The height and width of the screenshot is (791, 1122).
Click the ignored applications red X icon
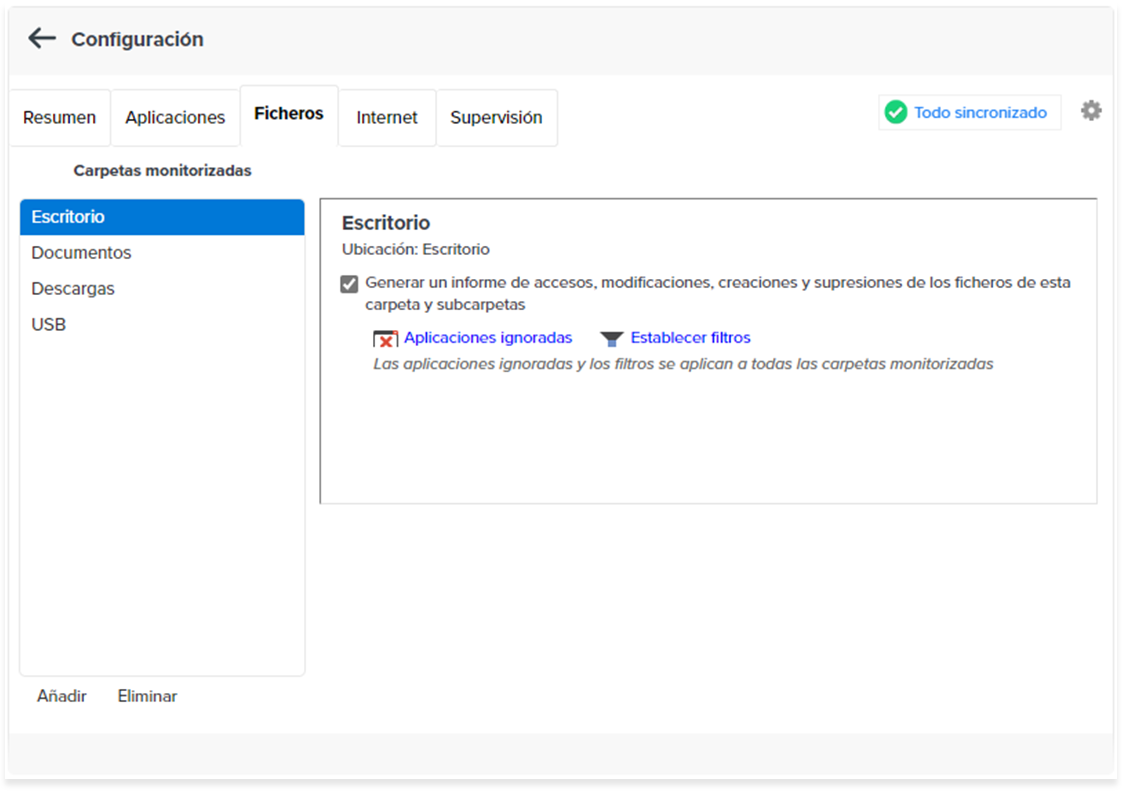click(x=385, y=338)
